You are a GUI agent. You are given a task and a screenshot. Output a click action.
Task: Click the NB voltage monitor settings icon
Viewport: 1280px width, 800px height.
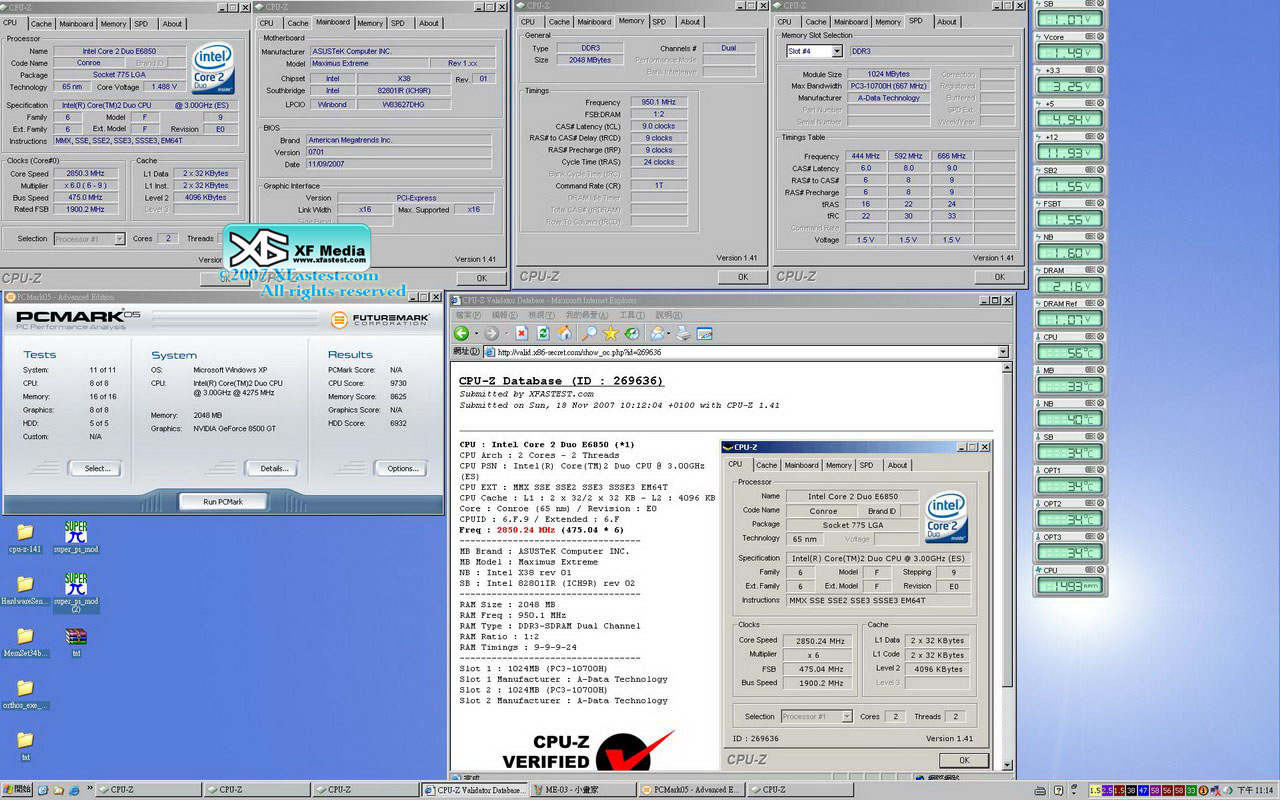pyautogui.click(x=1089, y=237)
